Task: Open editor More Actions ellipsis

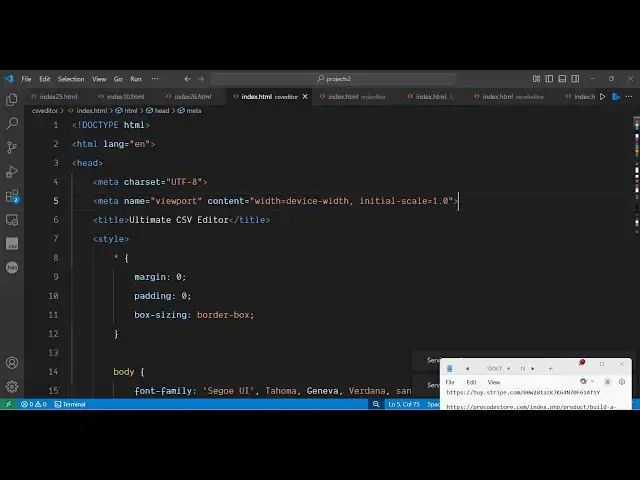Action: tap(629, 97)
